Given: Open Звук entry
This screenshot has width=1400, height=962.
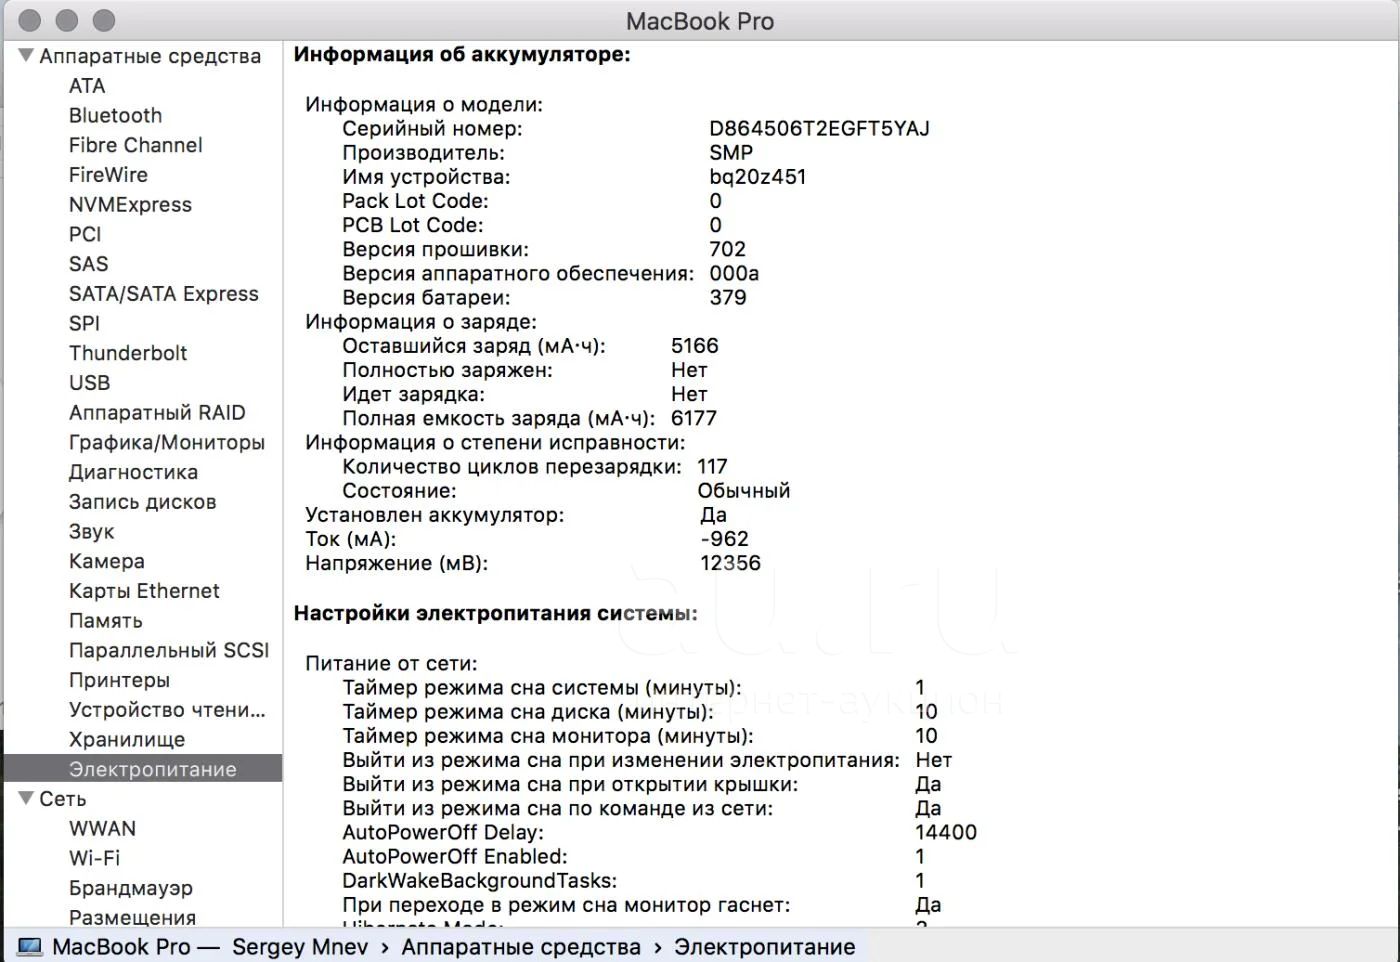Looking at the screenshot, I should pyautogui.click(x=91, y=531).
